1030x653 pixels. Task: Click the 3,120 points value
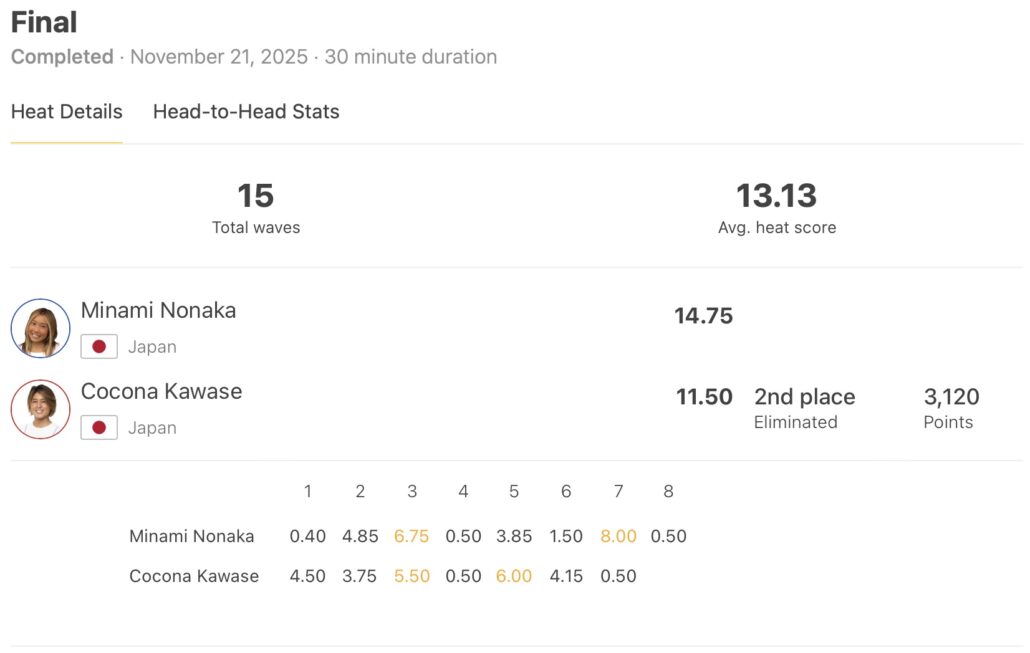tap(951, 397)
